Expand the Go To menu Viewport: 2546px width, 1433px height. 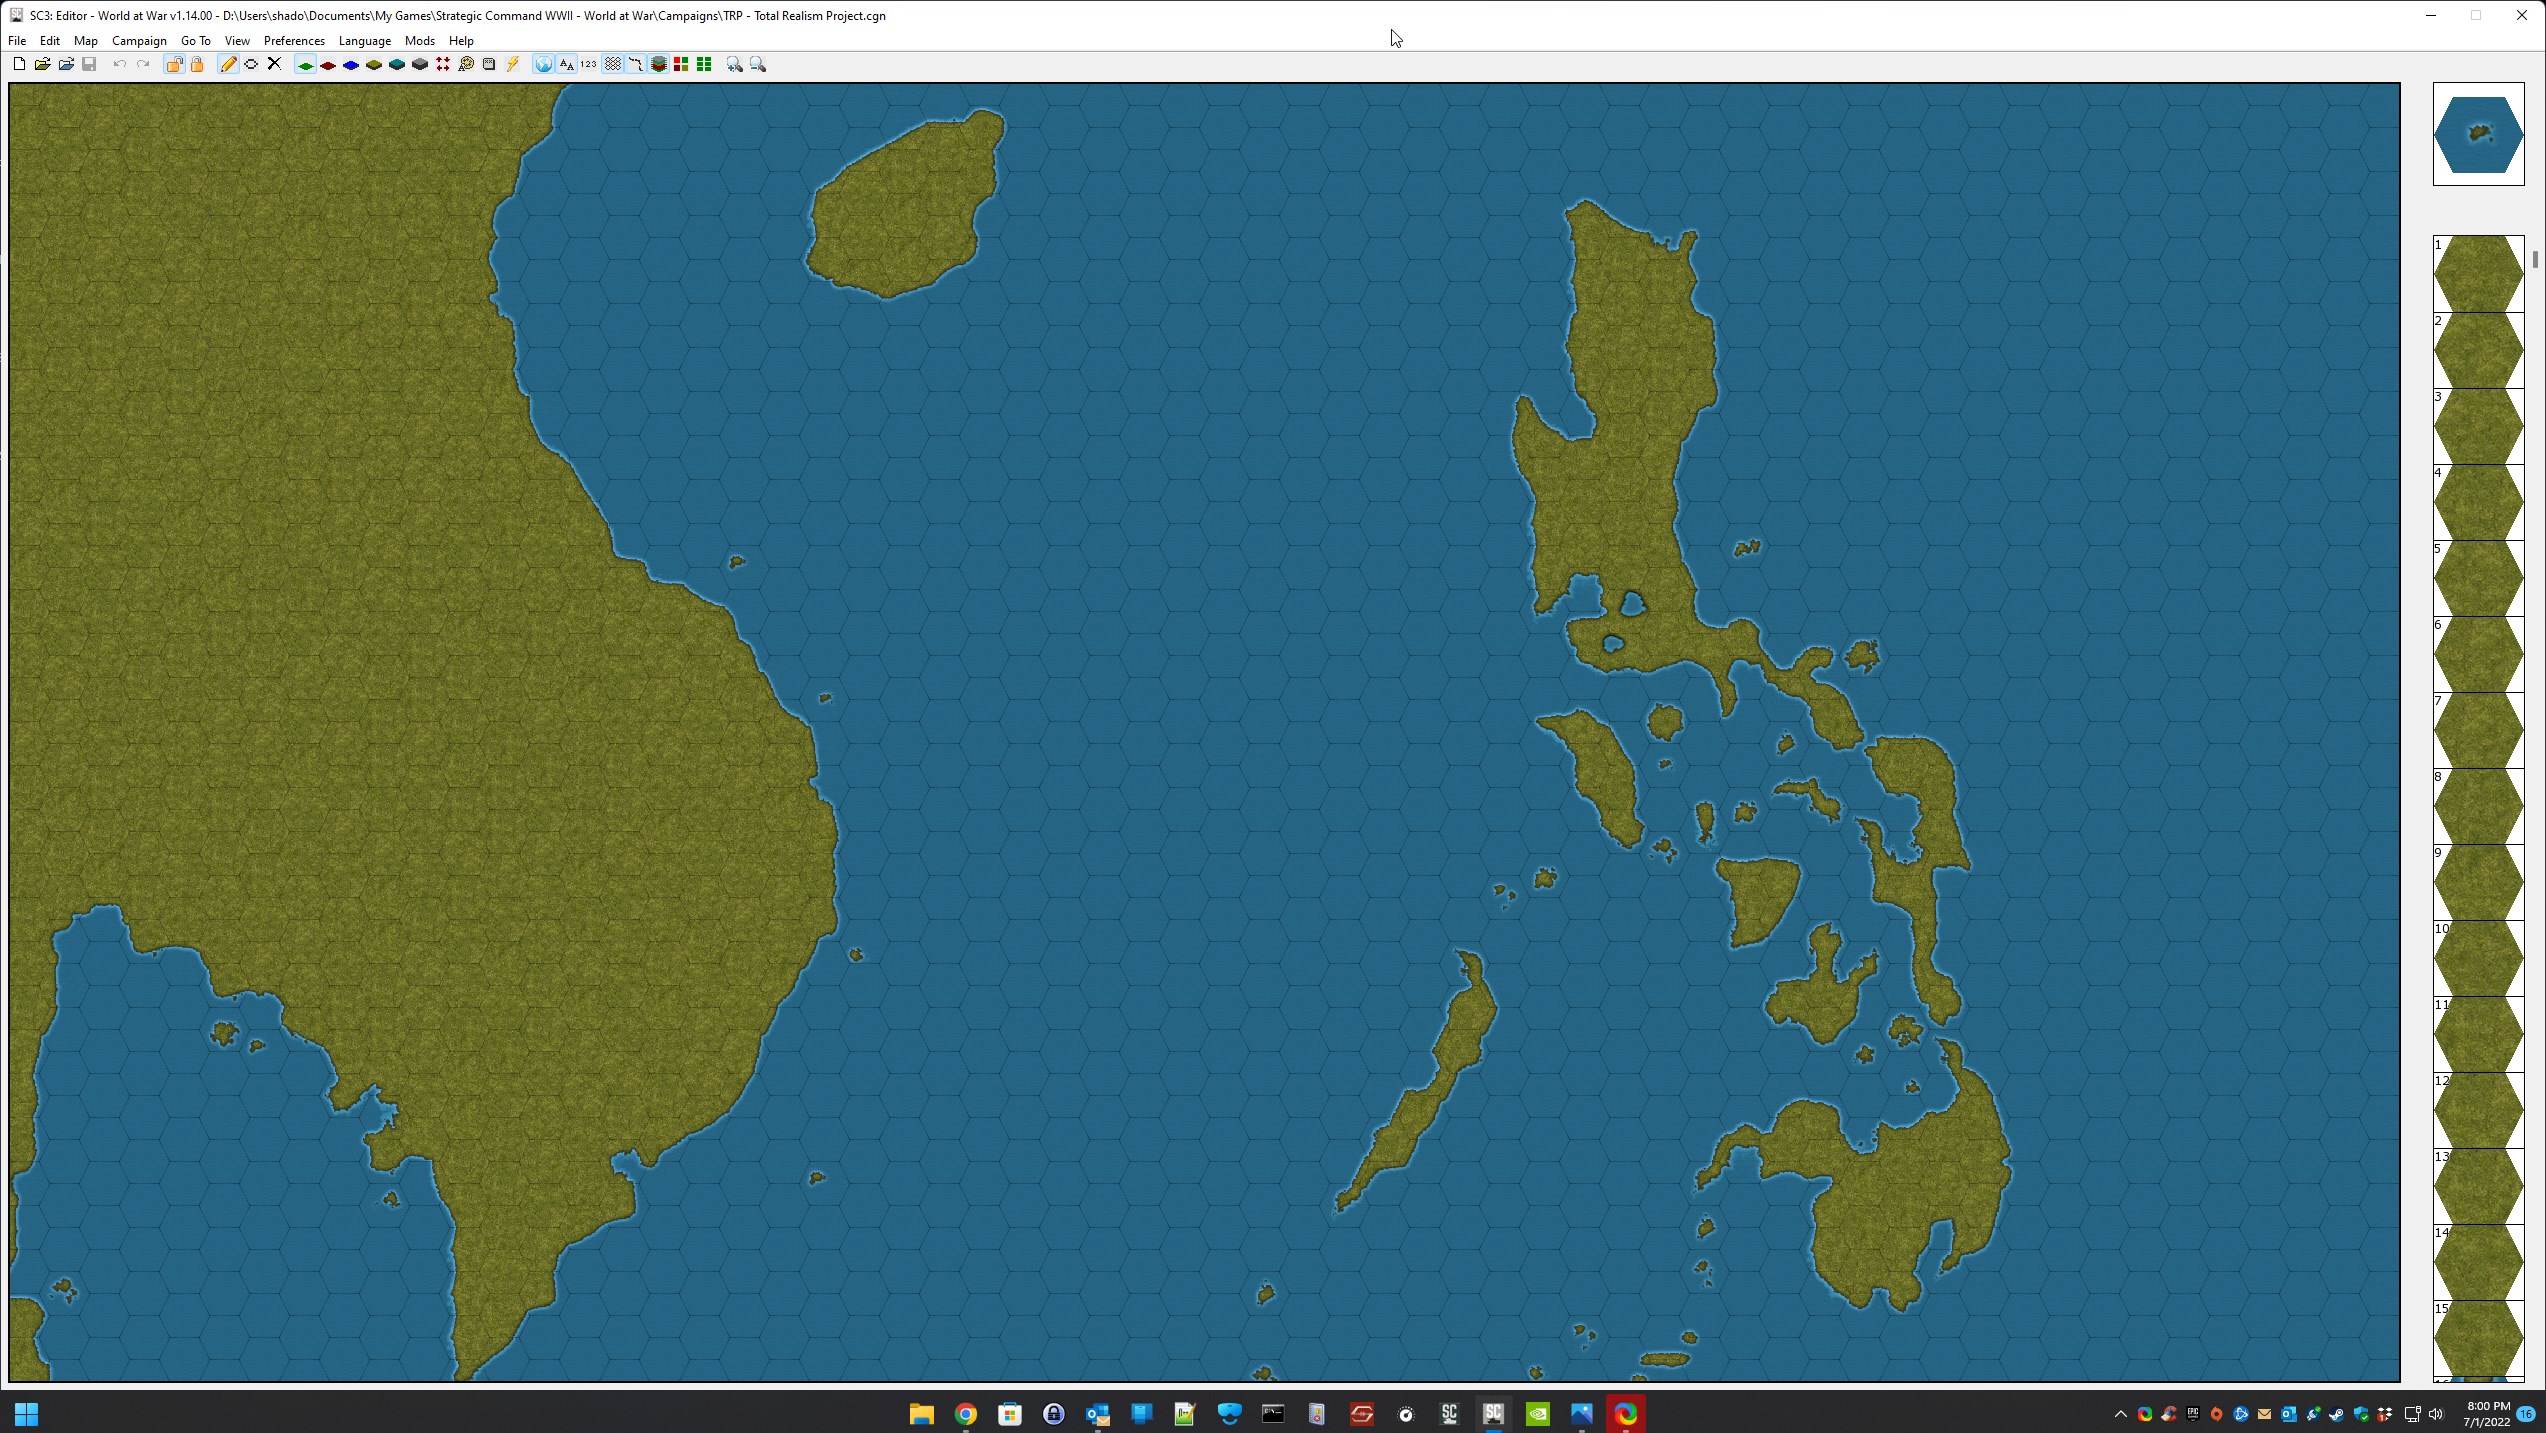(195, 41)
